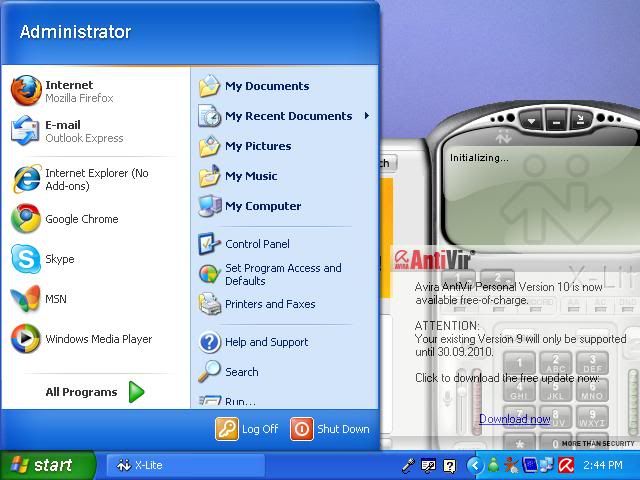Click the language bar help question icon
640x480 pixels.
[x=449, y=466]
